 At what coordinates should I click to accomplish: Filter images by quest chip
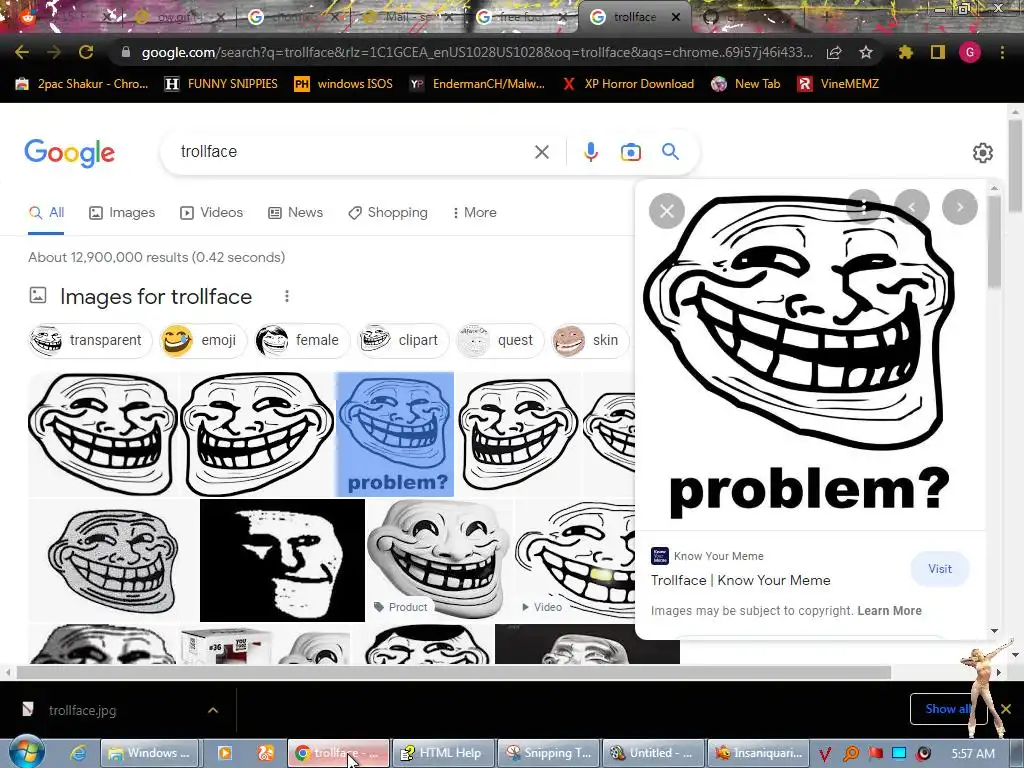click(x=500, y=340)
